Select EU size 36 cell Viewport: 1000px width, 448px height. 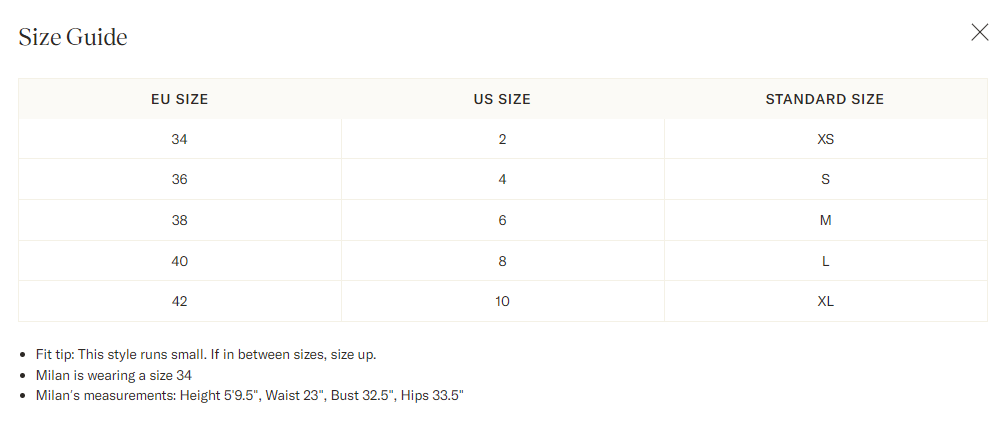click(180, 179)
